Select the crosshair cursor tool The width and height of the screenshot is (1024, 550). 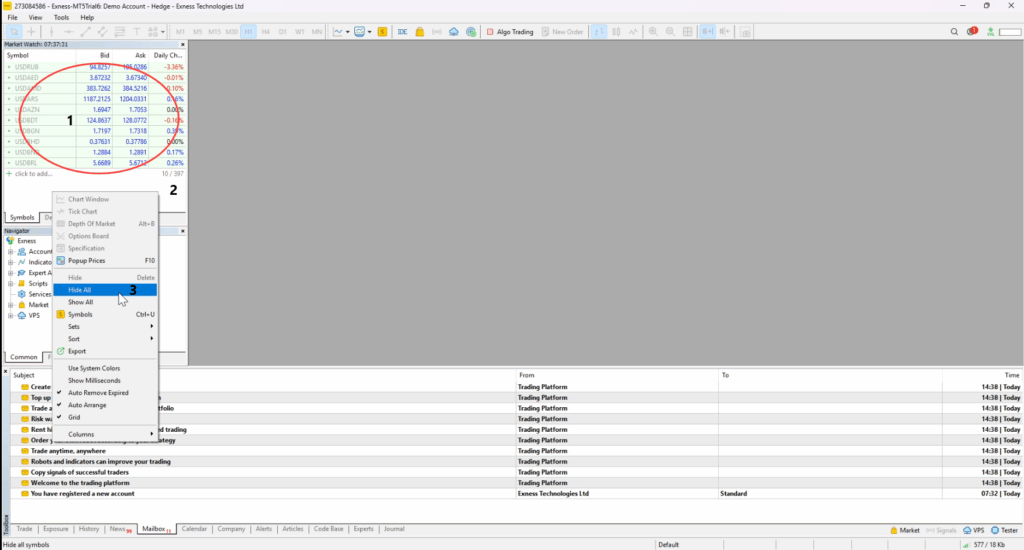32,32
